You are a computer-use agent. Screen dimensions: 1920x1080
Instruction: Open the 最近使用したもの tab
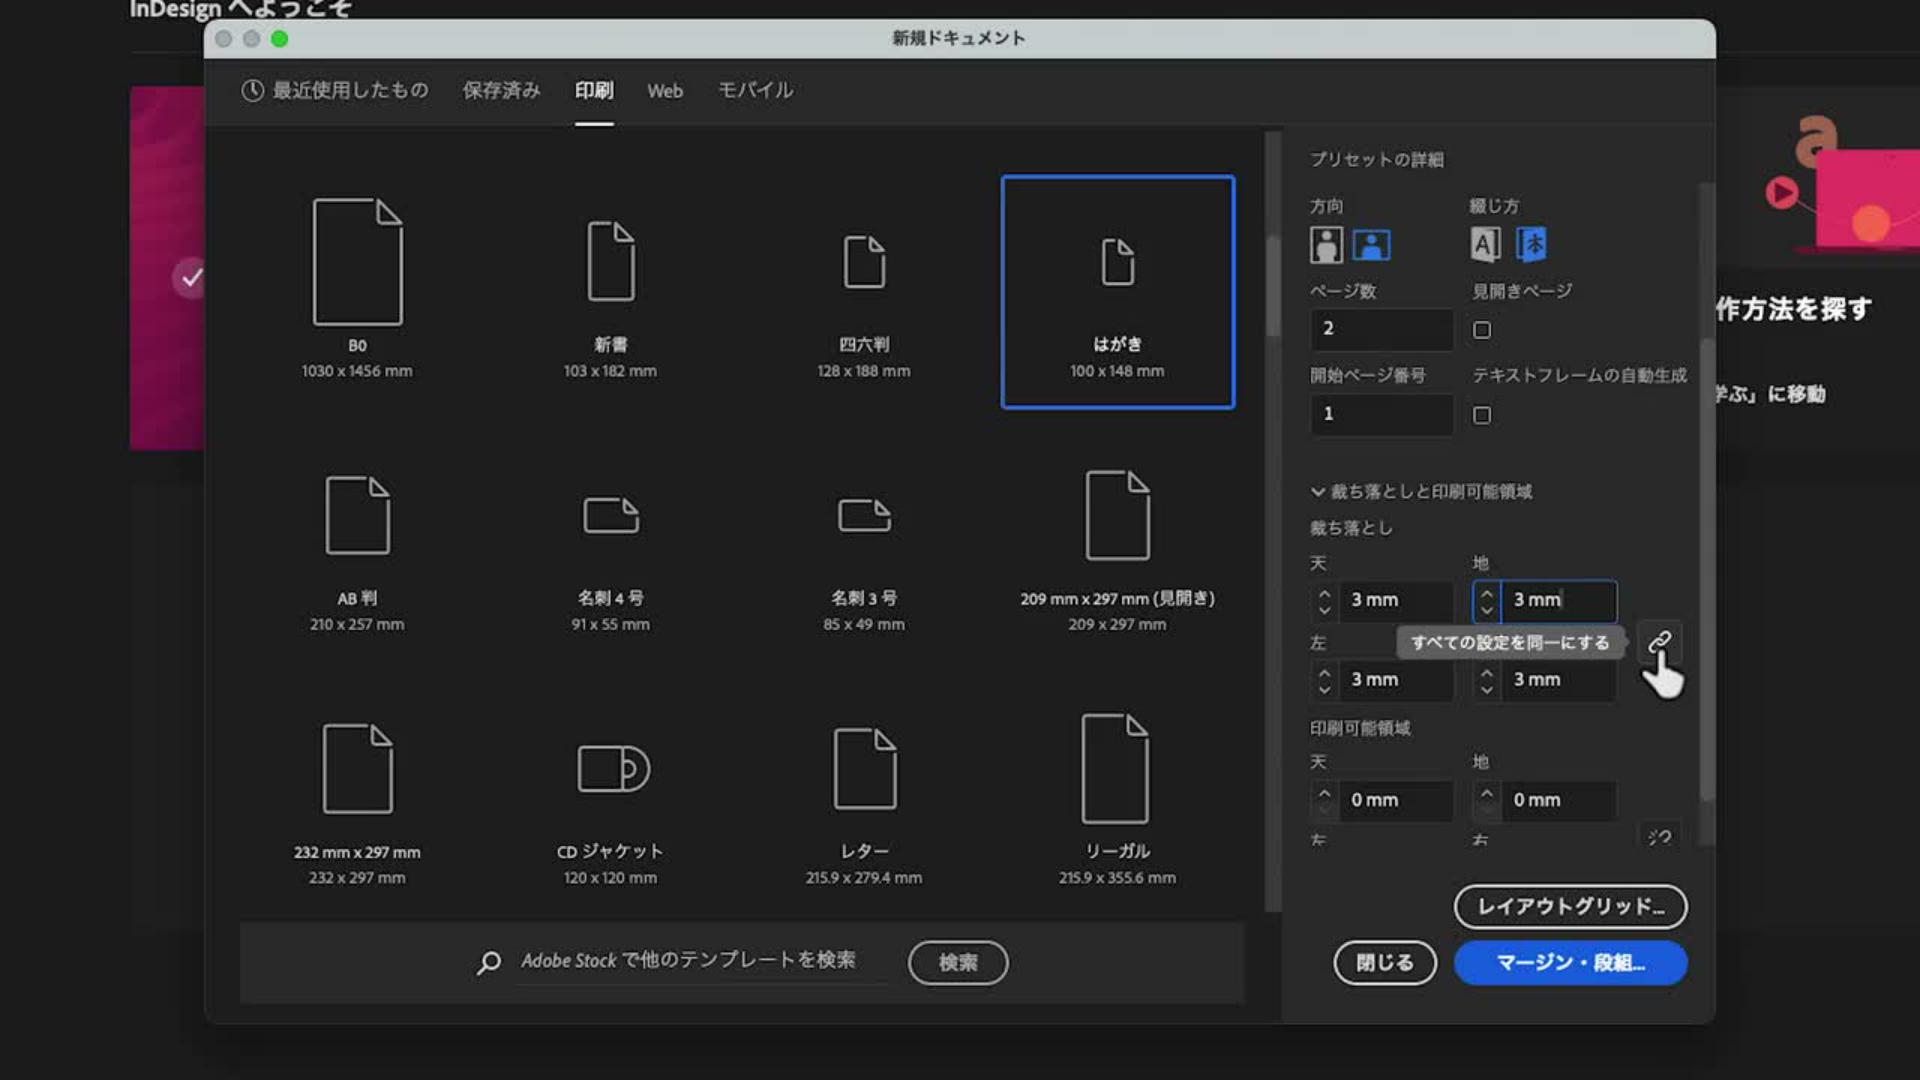[335, 91]
